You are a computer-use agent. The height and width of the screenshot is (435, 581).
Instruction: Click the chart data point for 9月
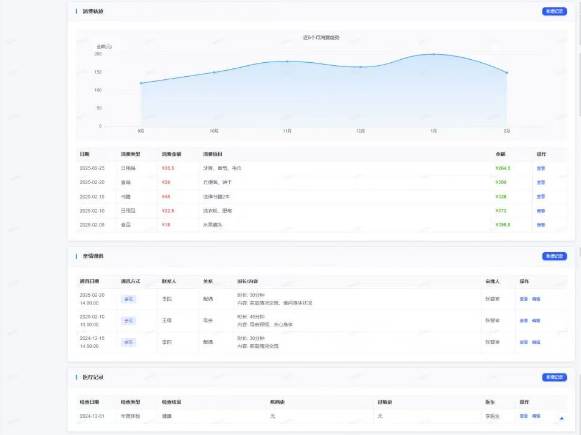141,83
